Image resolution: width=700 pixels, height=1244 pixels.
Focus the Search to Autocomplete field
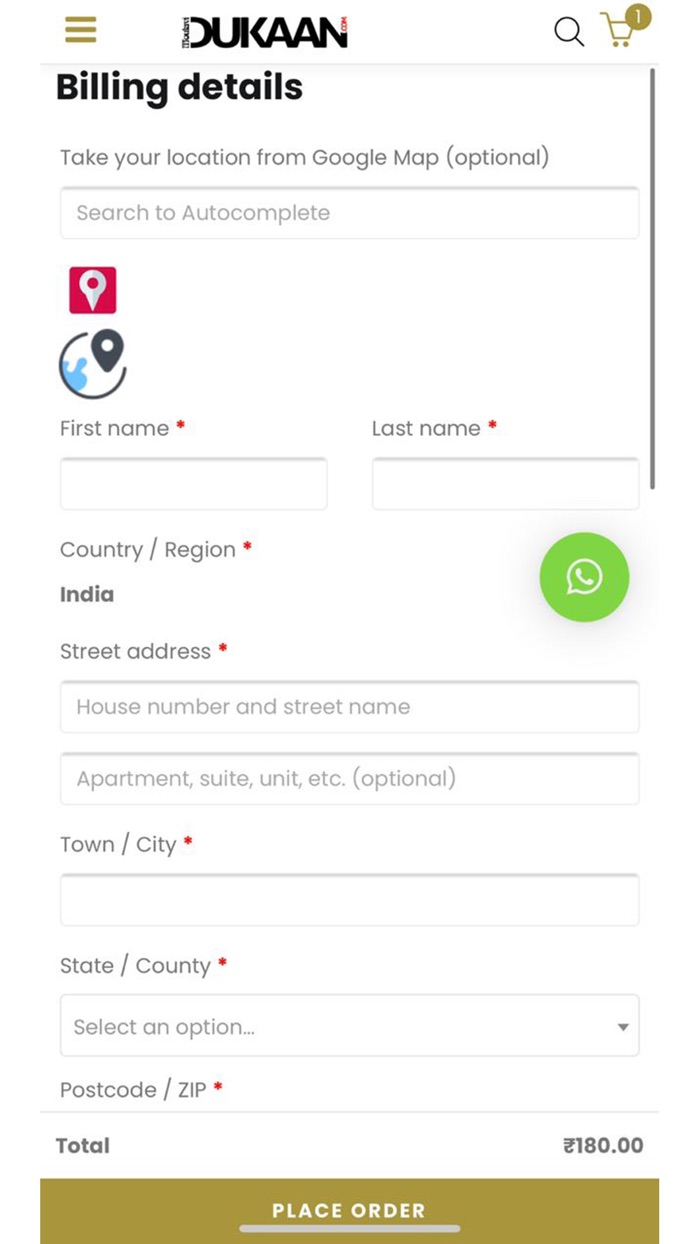click(x=349, y=213)
